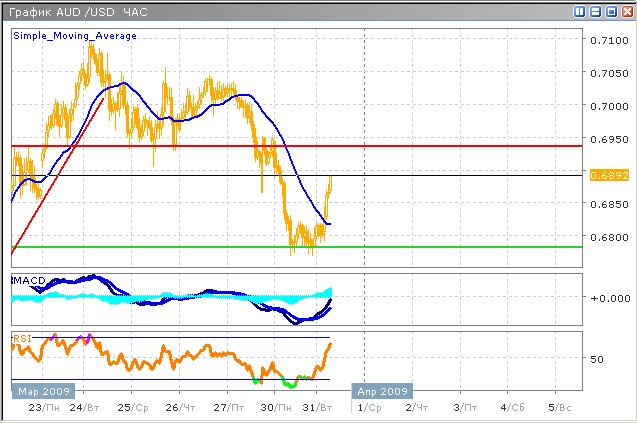
Task: Select the RSI indicator label
Action: 21,339
